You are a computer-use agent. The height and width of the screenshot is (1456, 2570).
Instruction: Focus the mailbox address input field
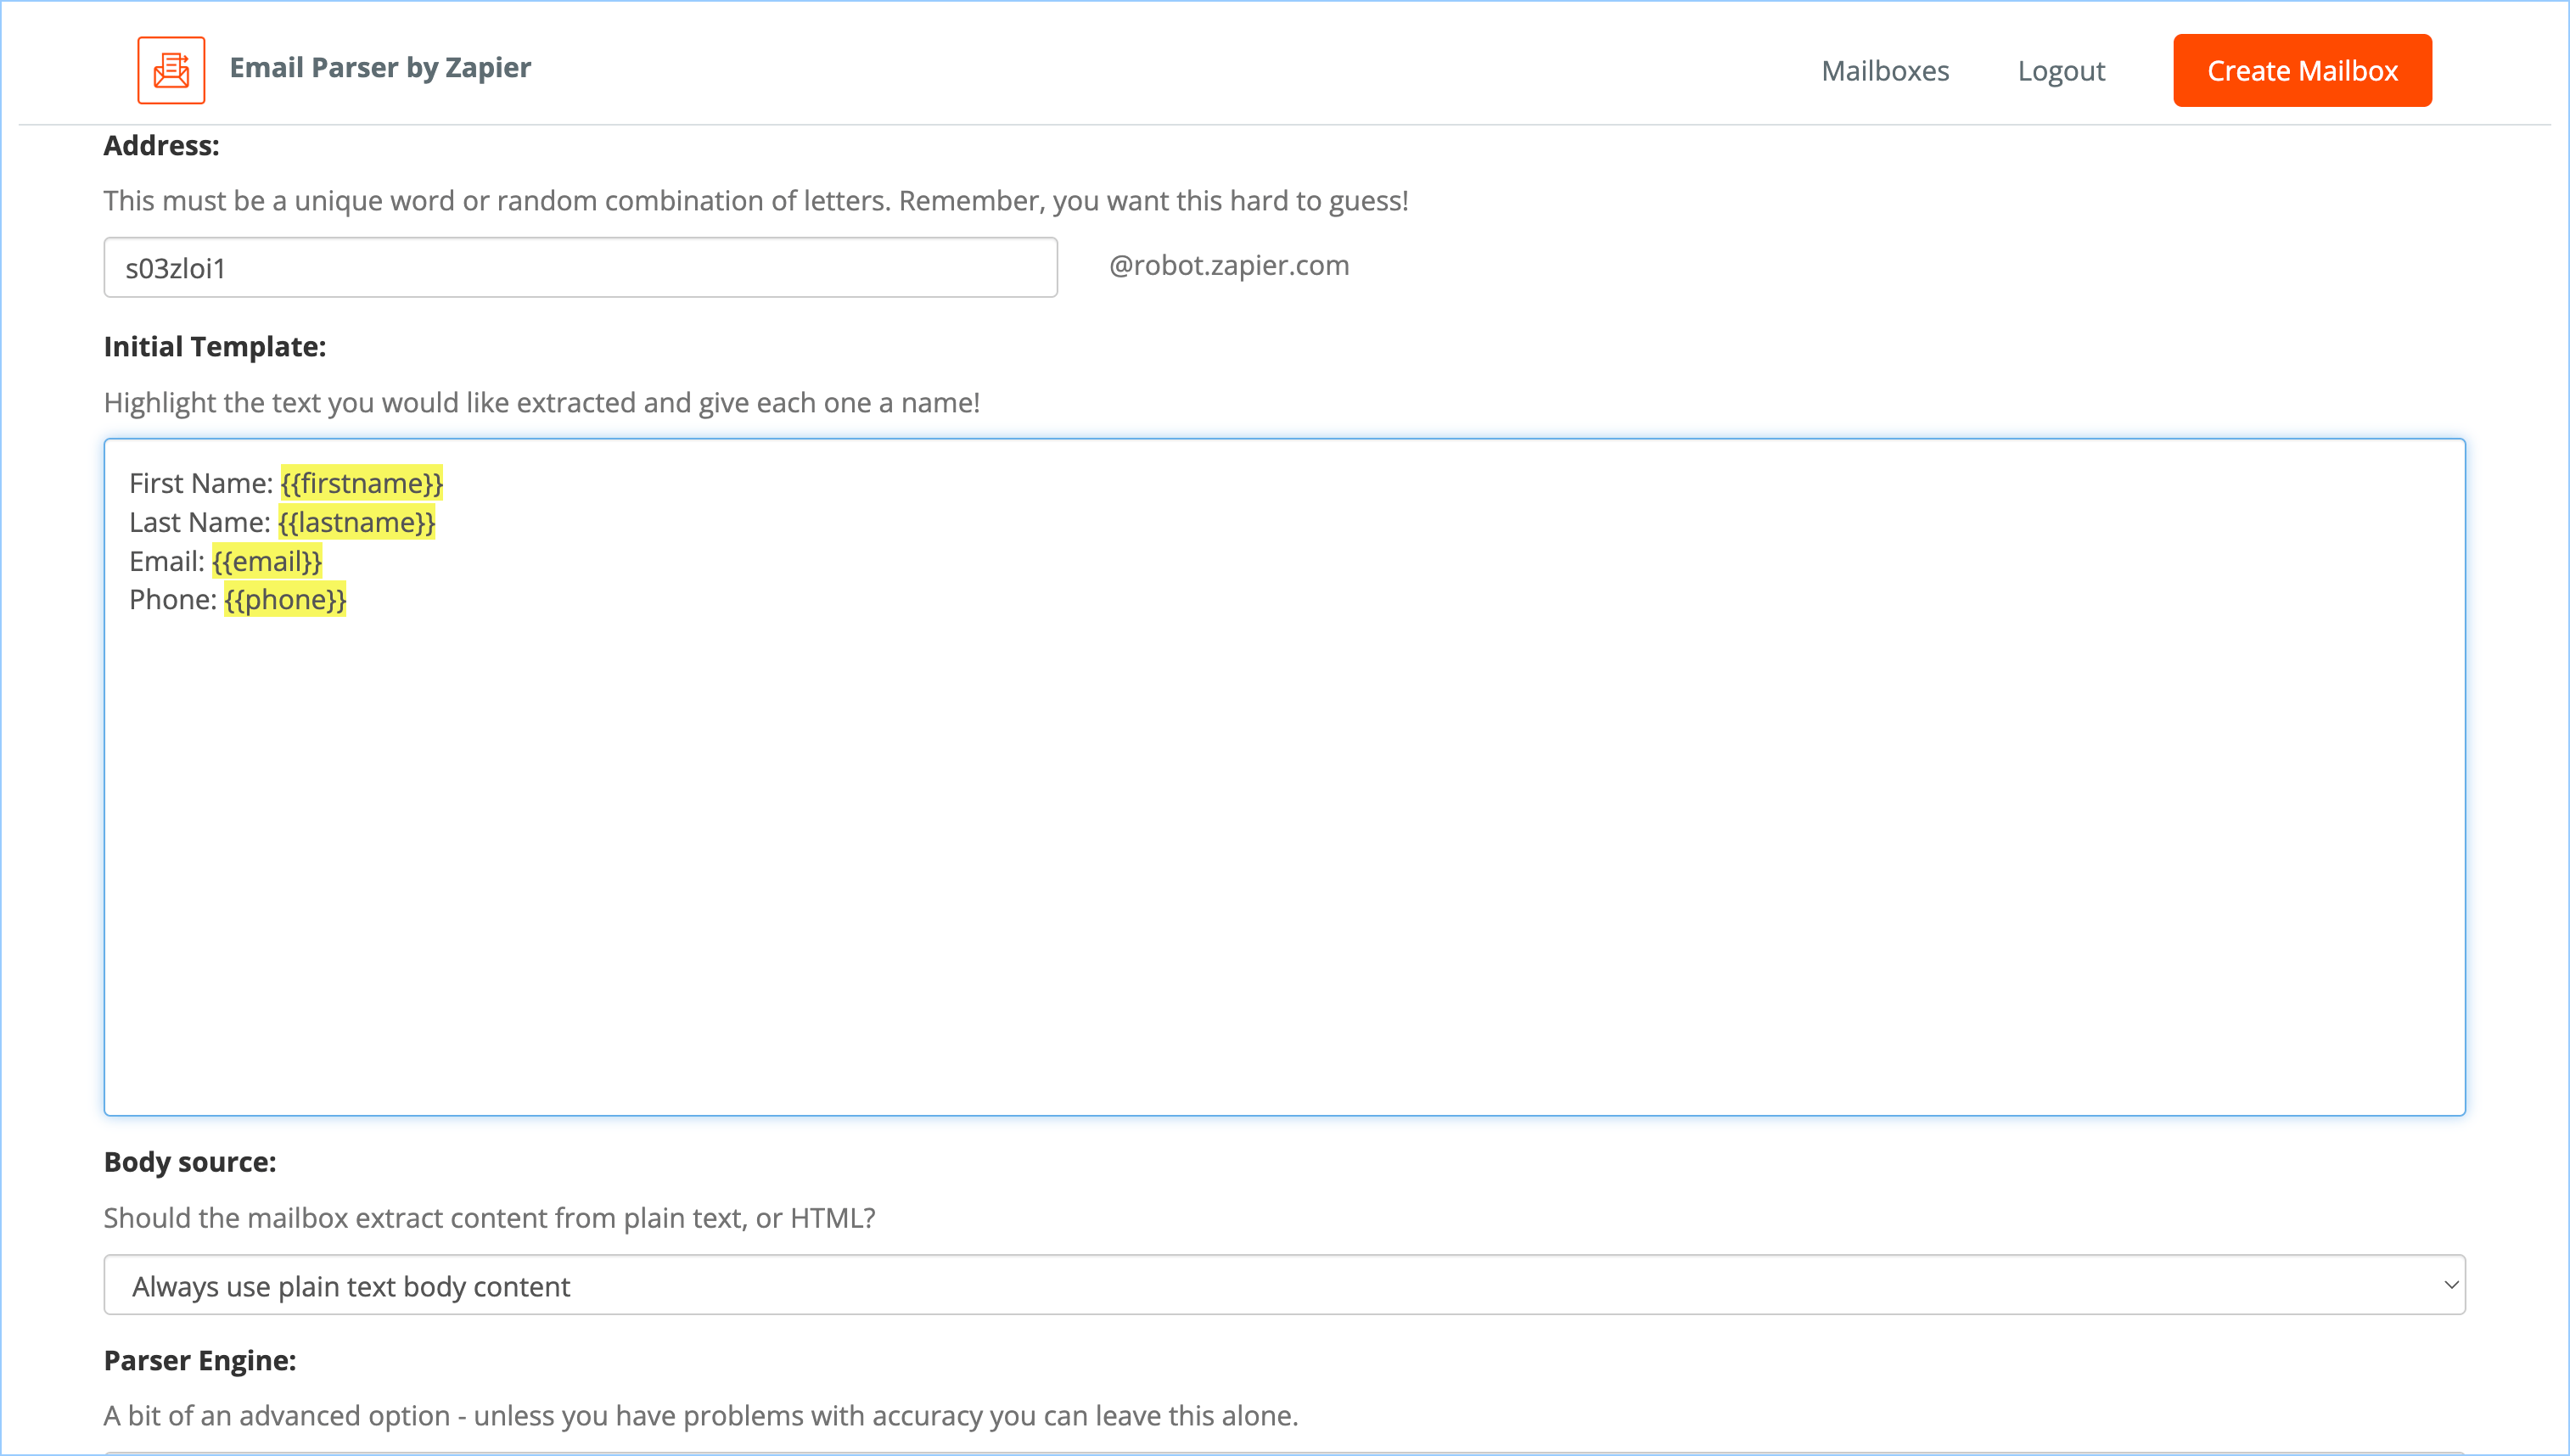[x=580, y=267]
